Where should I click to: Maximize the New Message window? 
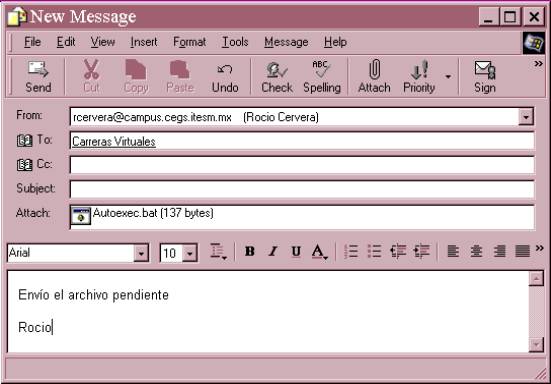pyautogui.click(x=510, y=17)
